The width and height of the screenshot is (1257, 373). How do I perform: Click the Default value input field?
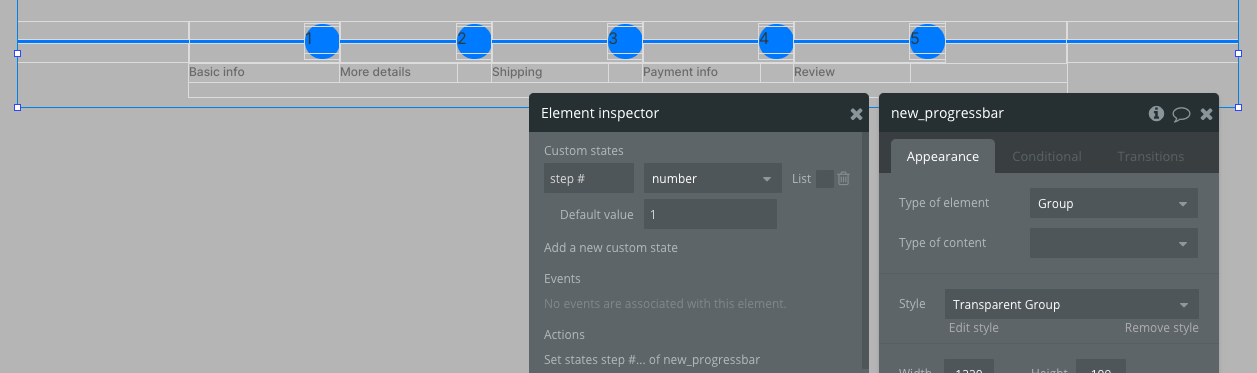[x=710, y=214]
